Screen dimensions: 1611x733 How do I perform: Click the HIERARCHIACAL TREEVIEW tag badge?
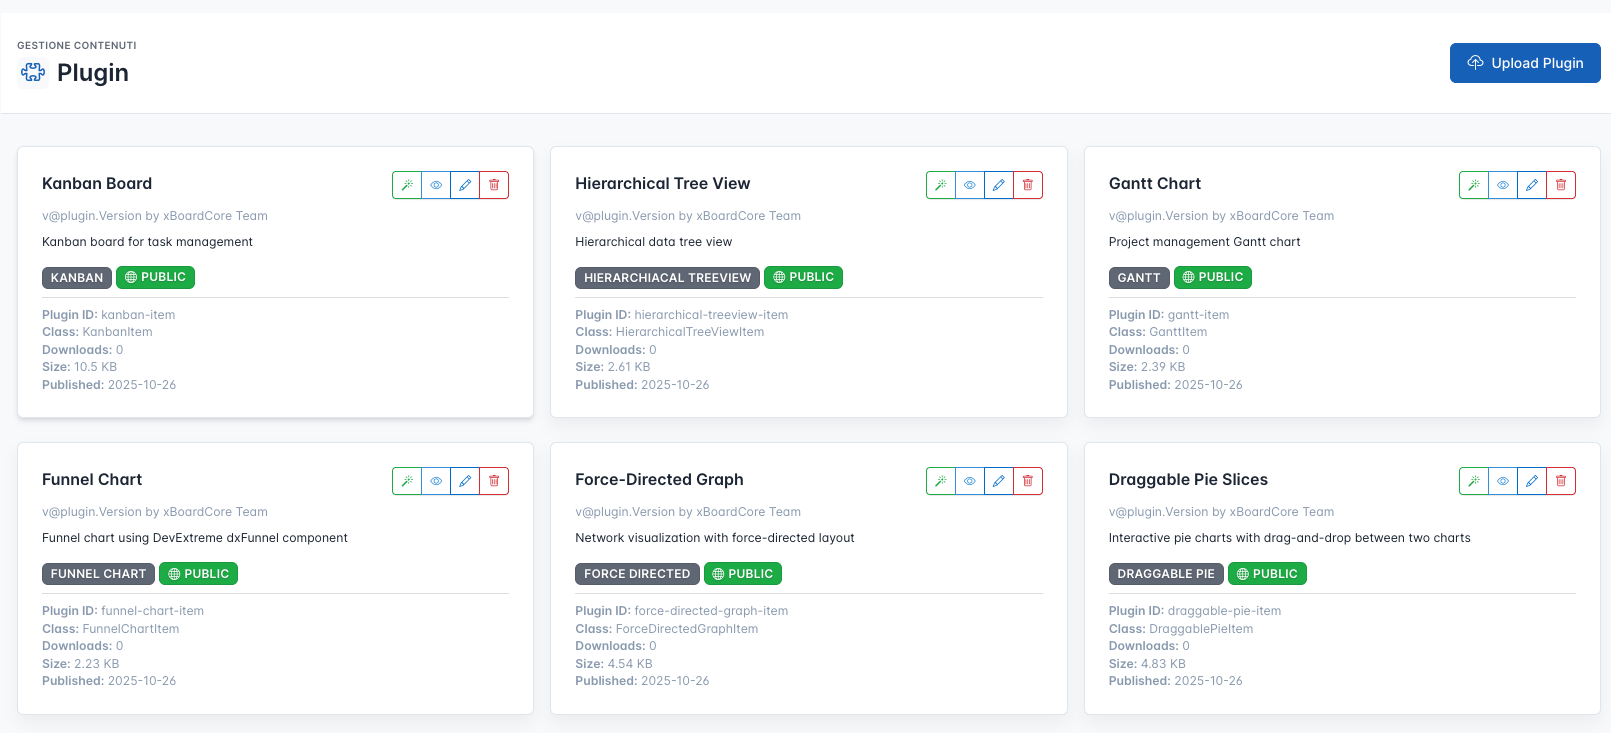tap(667, 278)
